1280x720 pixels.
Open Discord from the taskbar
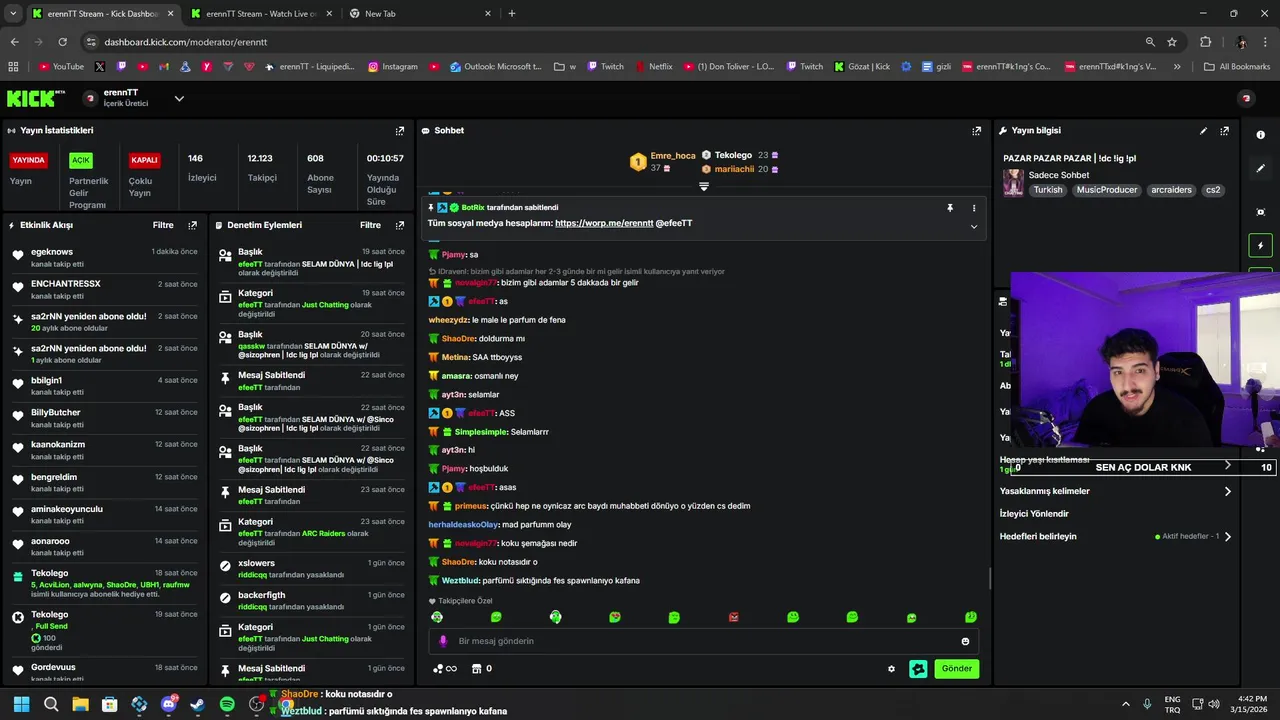point(169,704)
